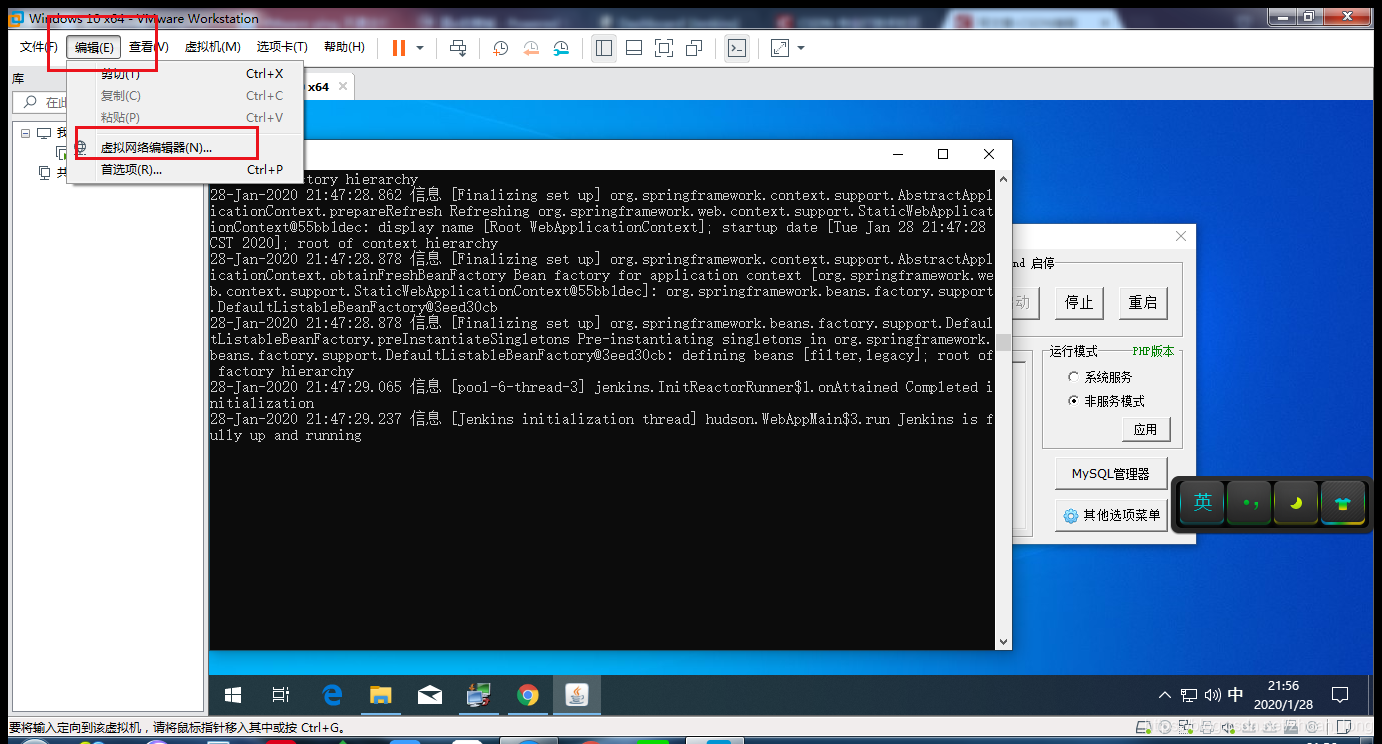Open the Snapshot Manager wrench-clock icon
Image resolution: width=1382 pixels, height=744 pixels.
point(561,48)
